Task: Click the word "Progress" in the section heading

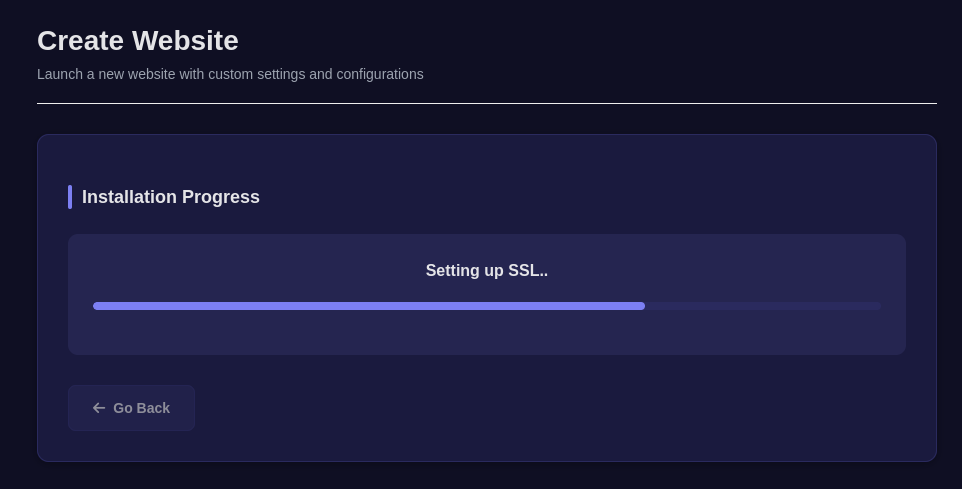Action: coord(219,197)
